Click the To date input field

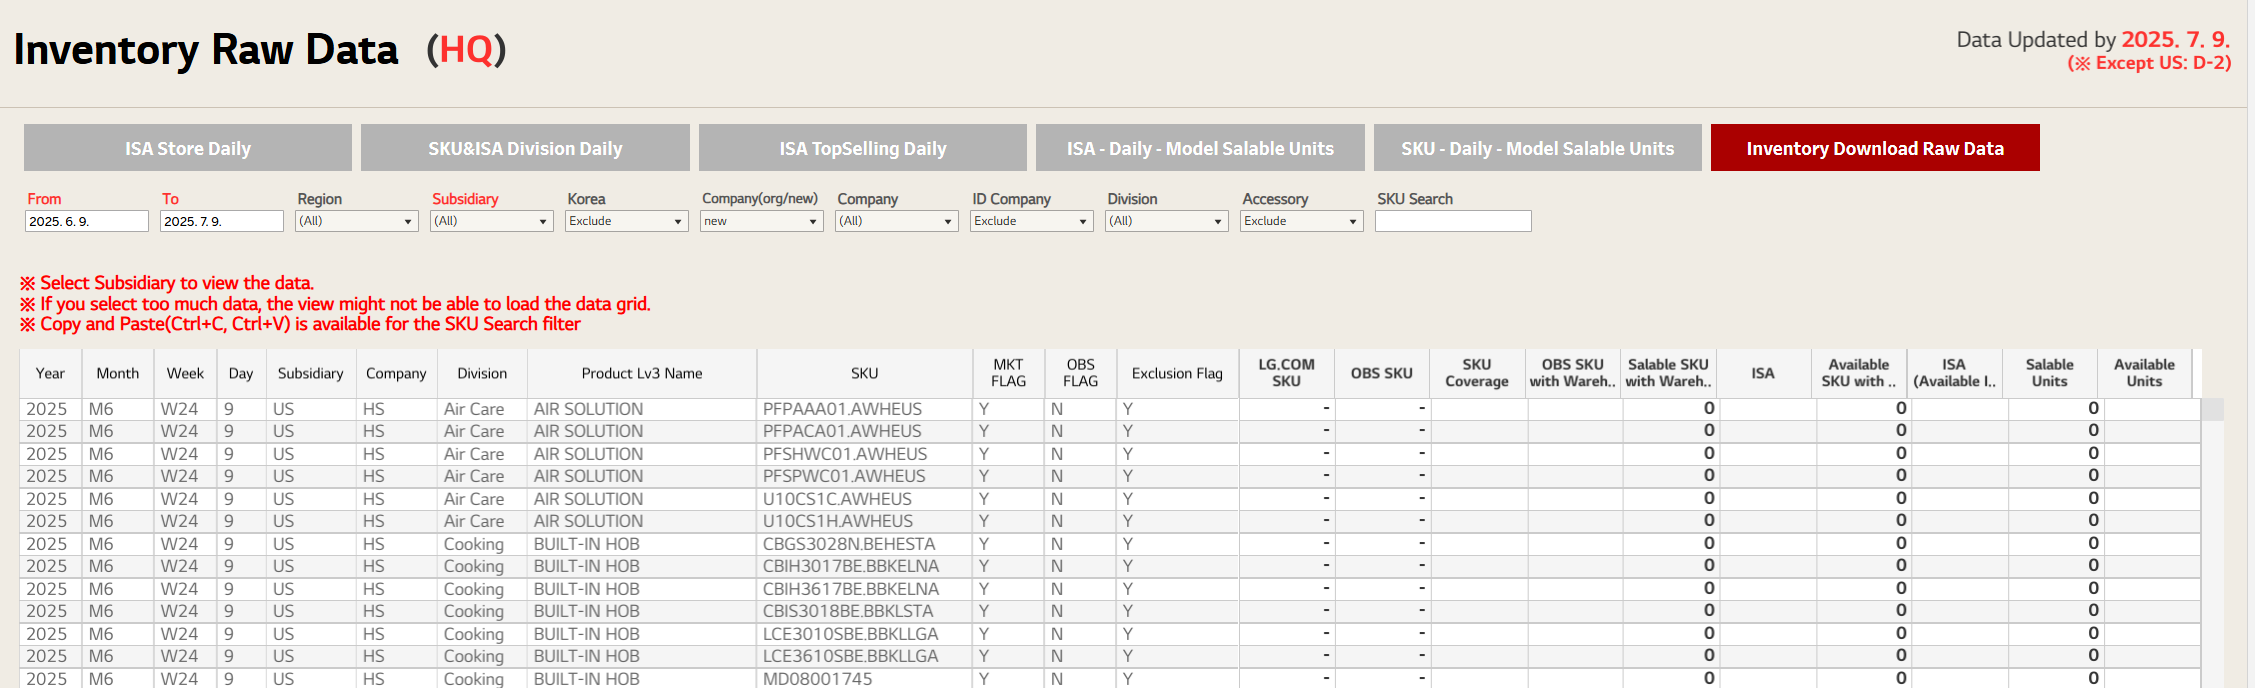[221, 221]
